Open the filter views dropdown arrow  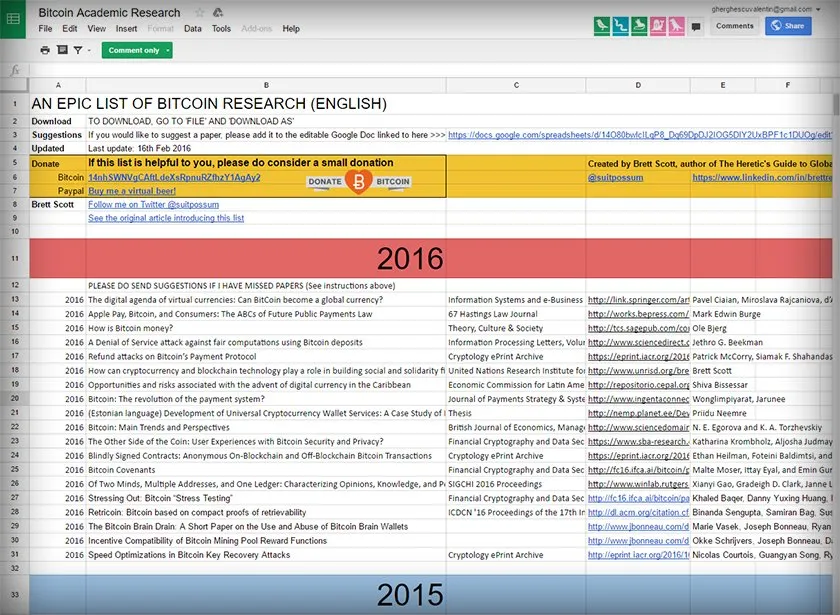[x=89, y=50]
